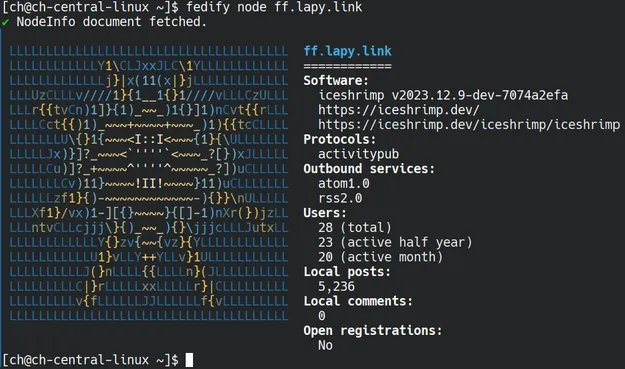Click the 28 (total) users line

click(x=355, y=228)
